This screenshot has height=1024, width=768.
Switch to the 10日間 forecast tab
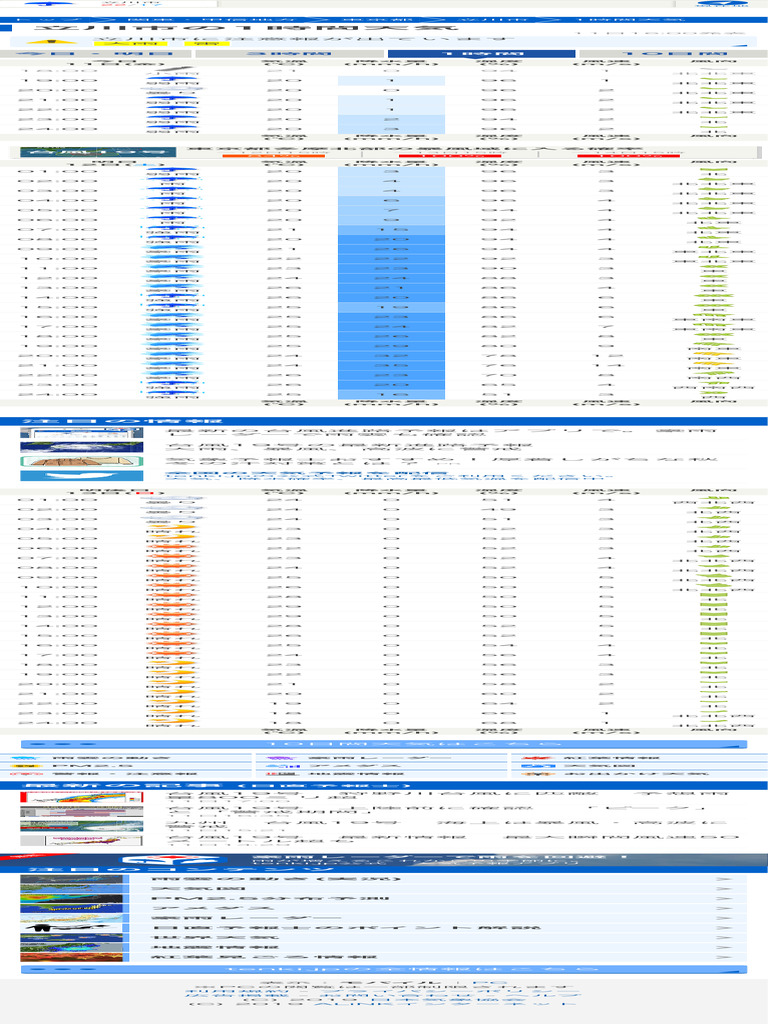point(673,54)
